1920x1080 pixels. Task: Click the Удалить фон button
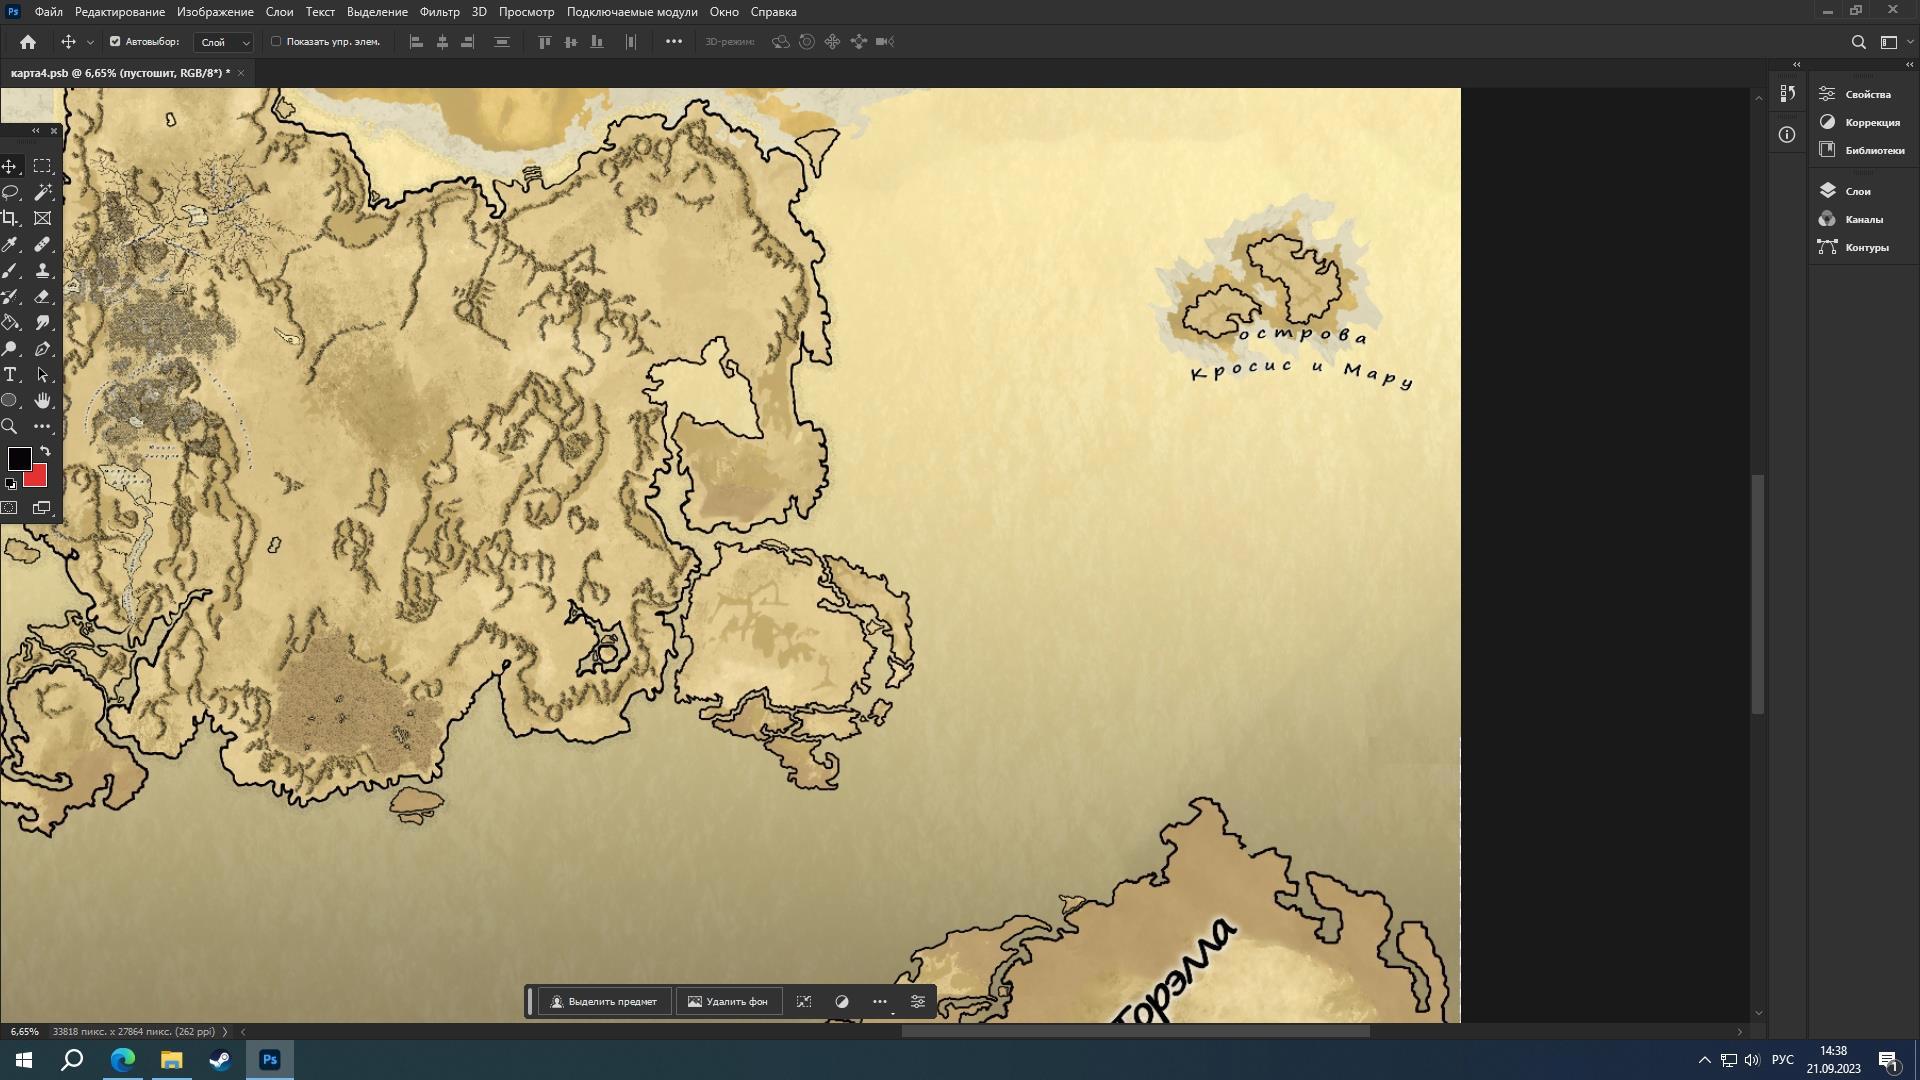(728, 1001)
